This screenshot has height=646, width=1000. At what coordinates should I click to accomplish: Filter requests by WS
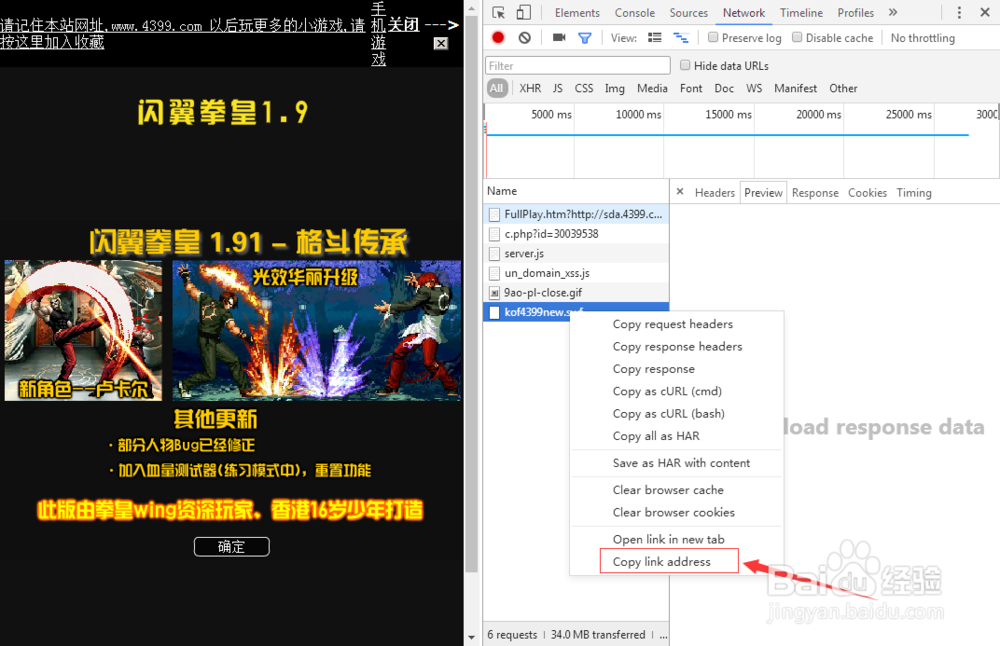(x=754, y=88)
